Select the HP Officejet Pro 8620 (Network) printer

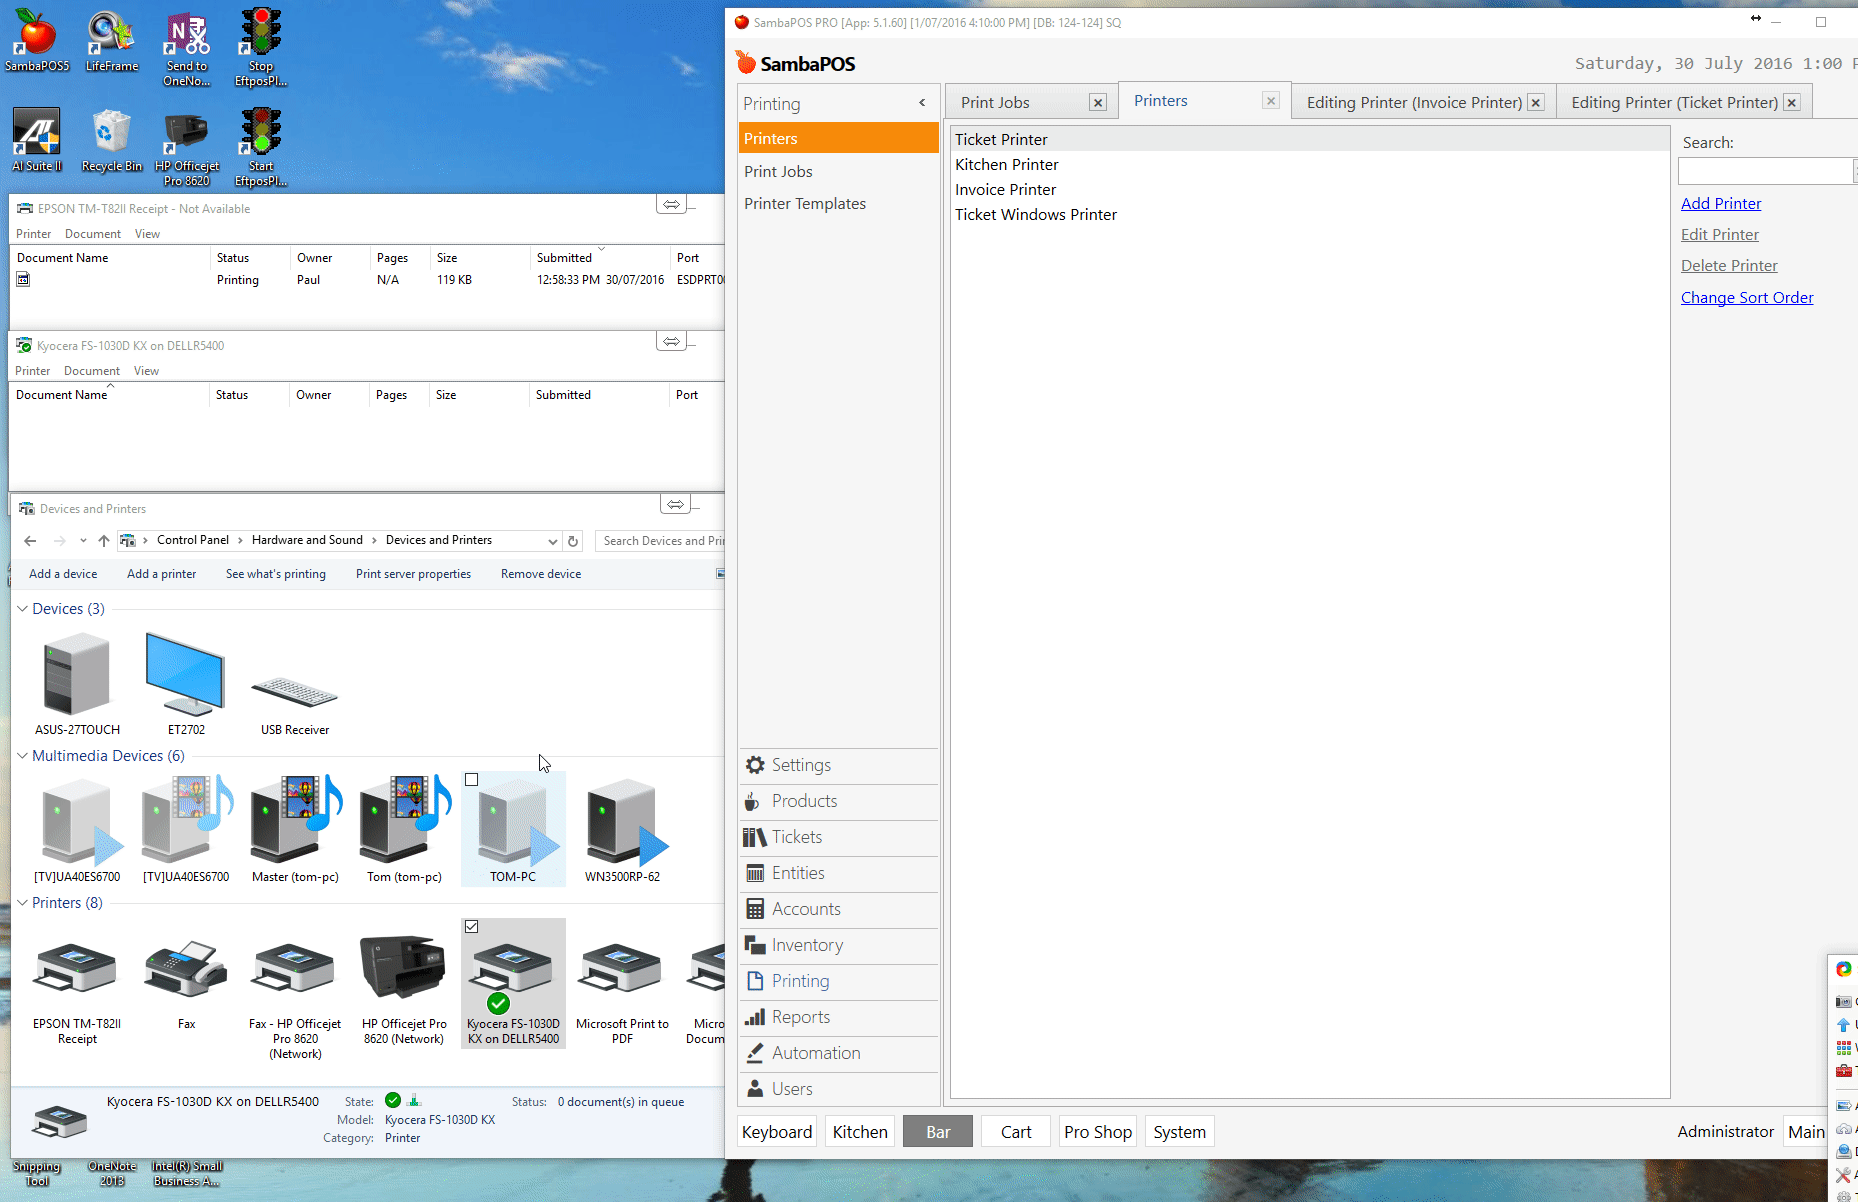click(404, 990)
